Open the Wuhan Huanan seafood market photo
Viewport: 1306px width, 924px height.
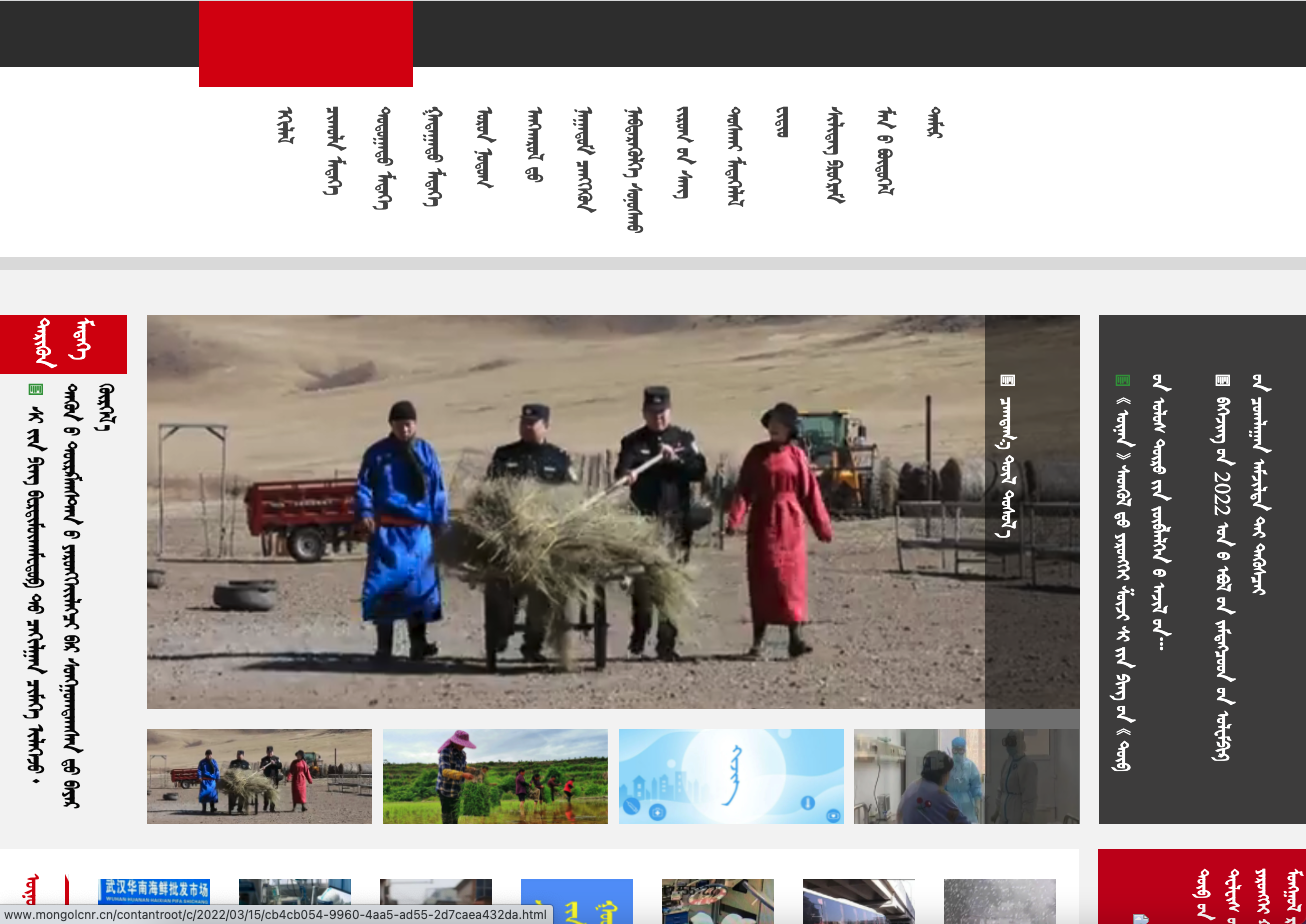pyautogui.click(x=154, y=900)
